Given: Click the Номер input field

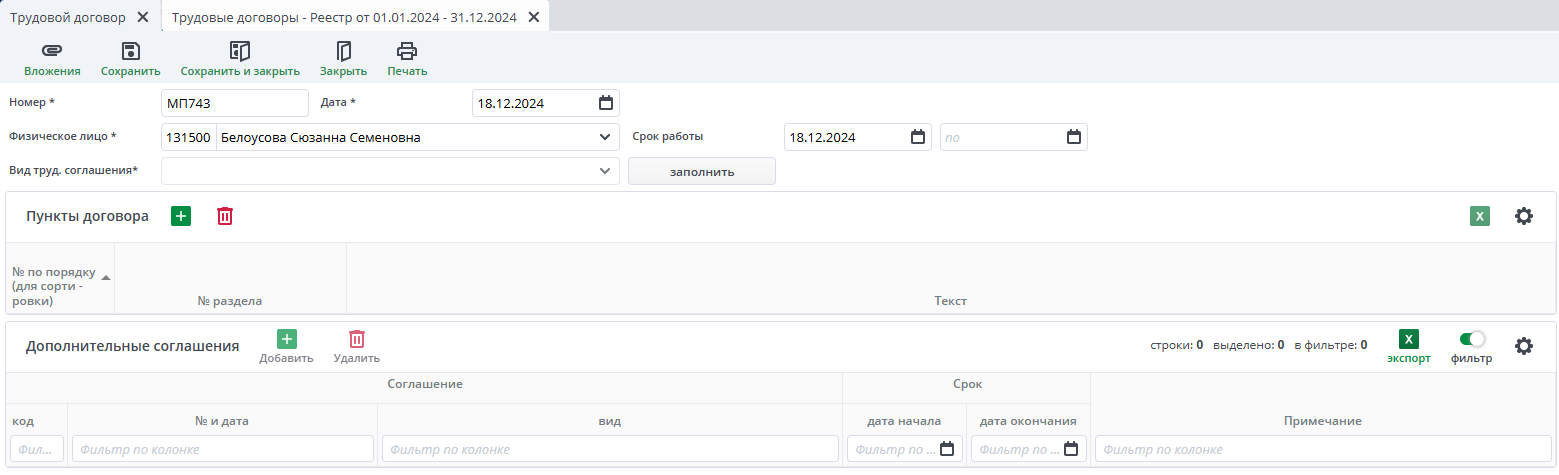Looking at the screenshot, I should coord(235,102).
